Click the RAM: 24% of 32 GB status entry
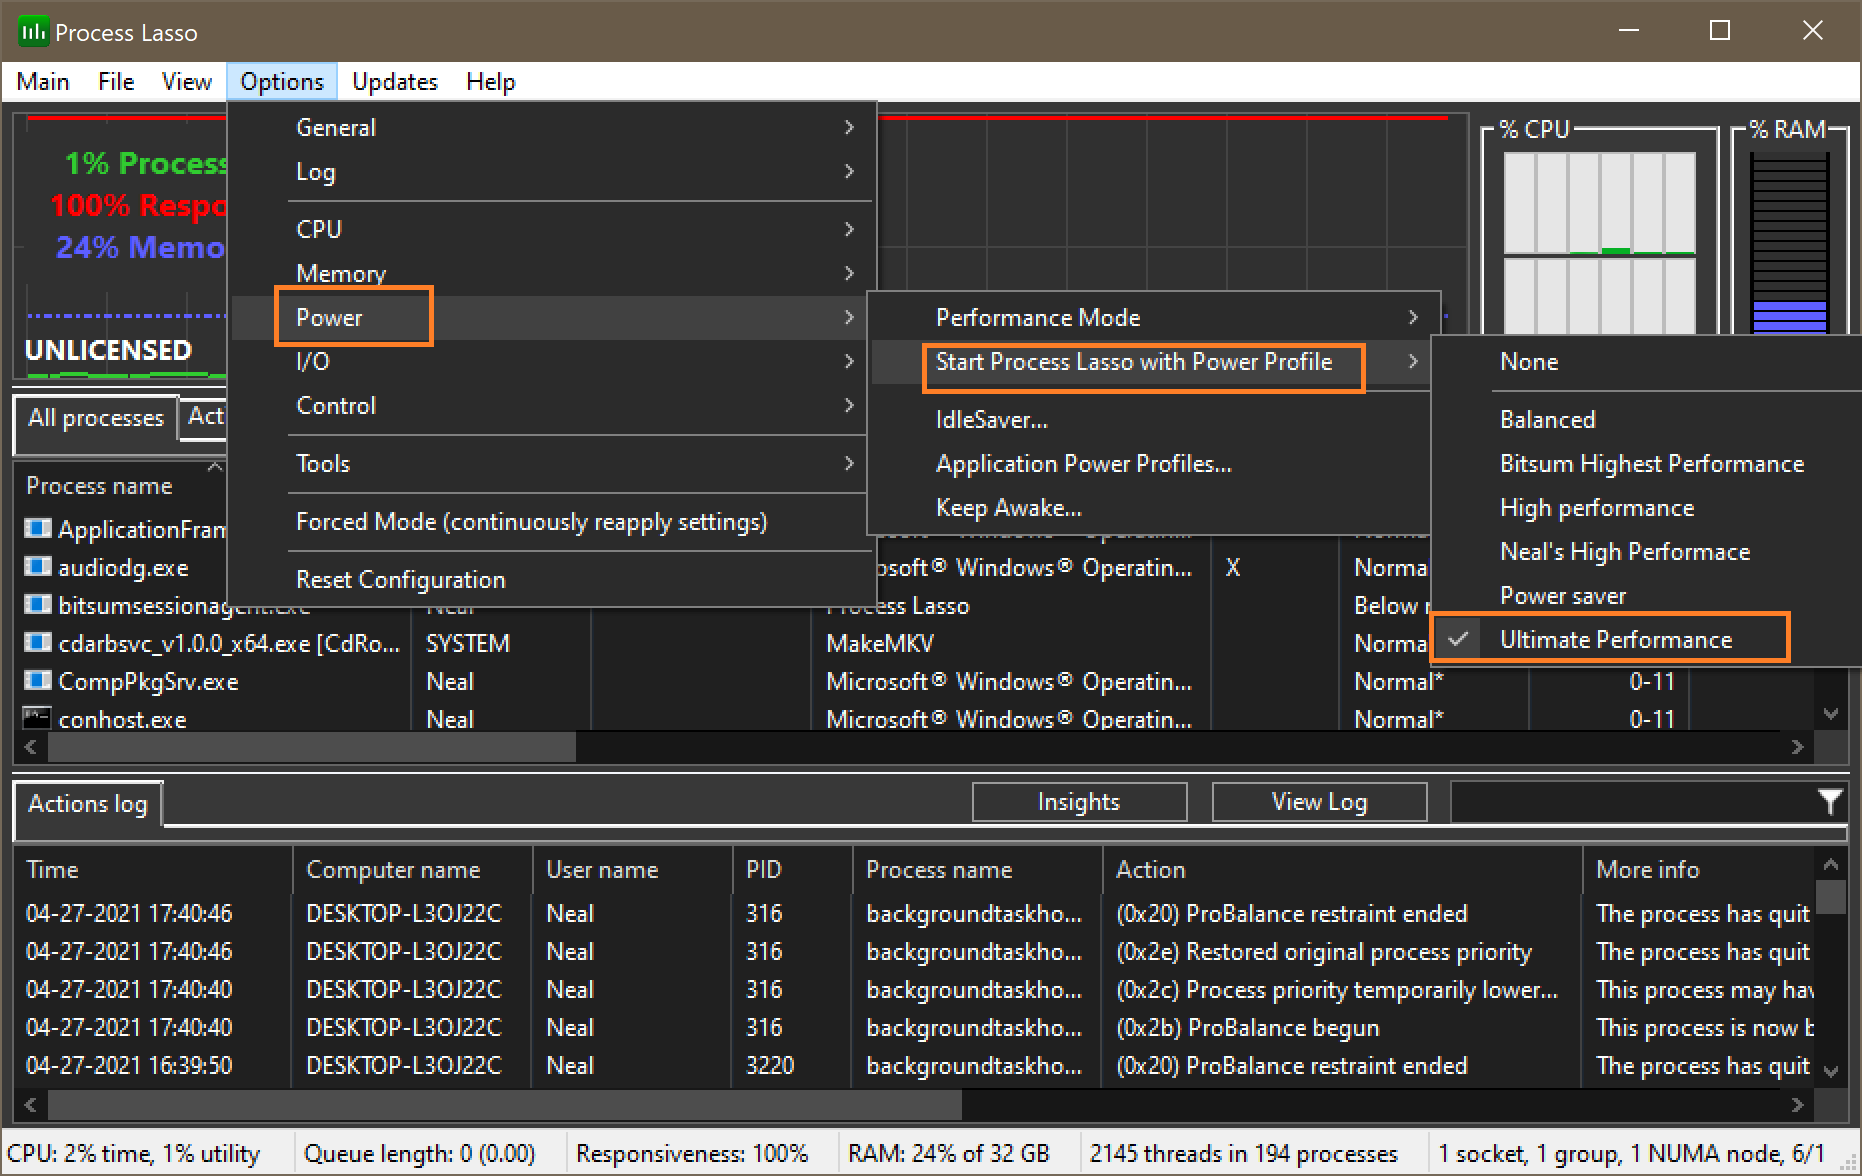The image size is (1862, 1176). tap(949, 1153)
